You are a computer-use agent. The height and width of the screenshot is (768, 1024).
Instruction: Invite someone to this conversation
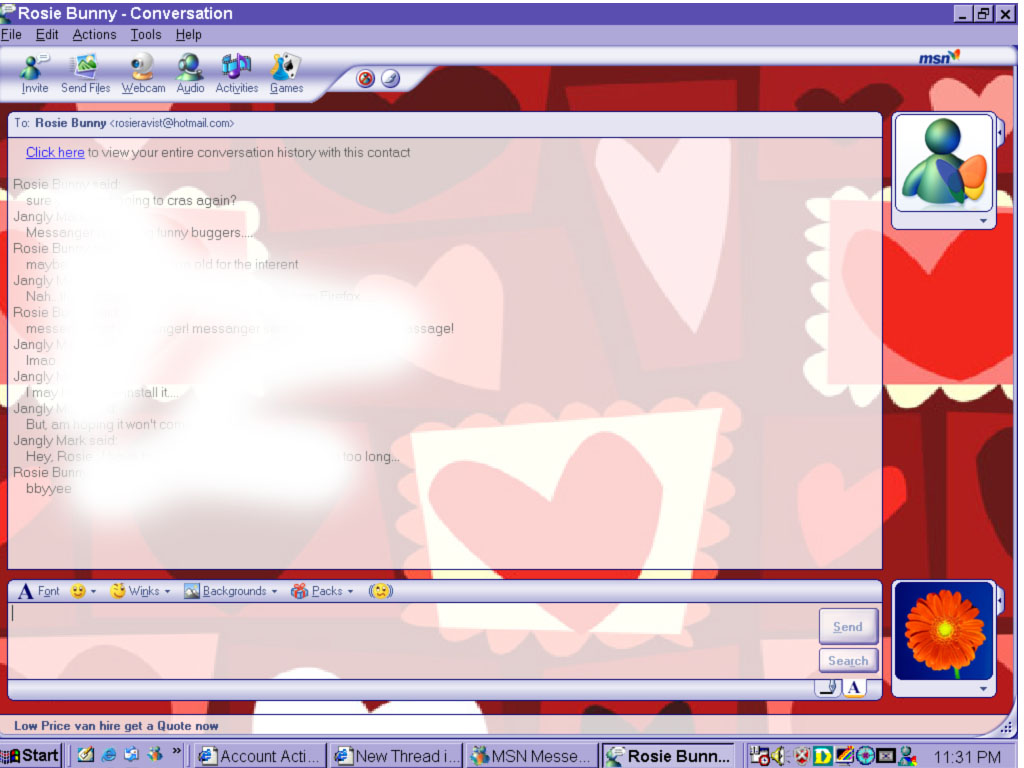(x=34, y=74)
